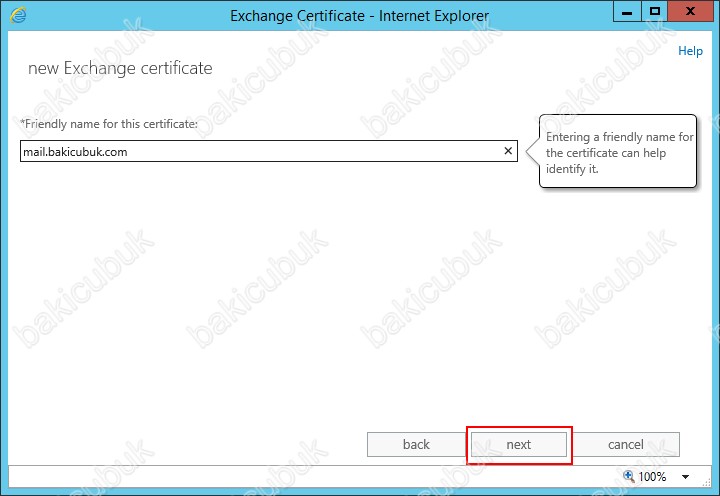
Task: Maximize the Exchange Certificate window
Action: coord(654,11)
